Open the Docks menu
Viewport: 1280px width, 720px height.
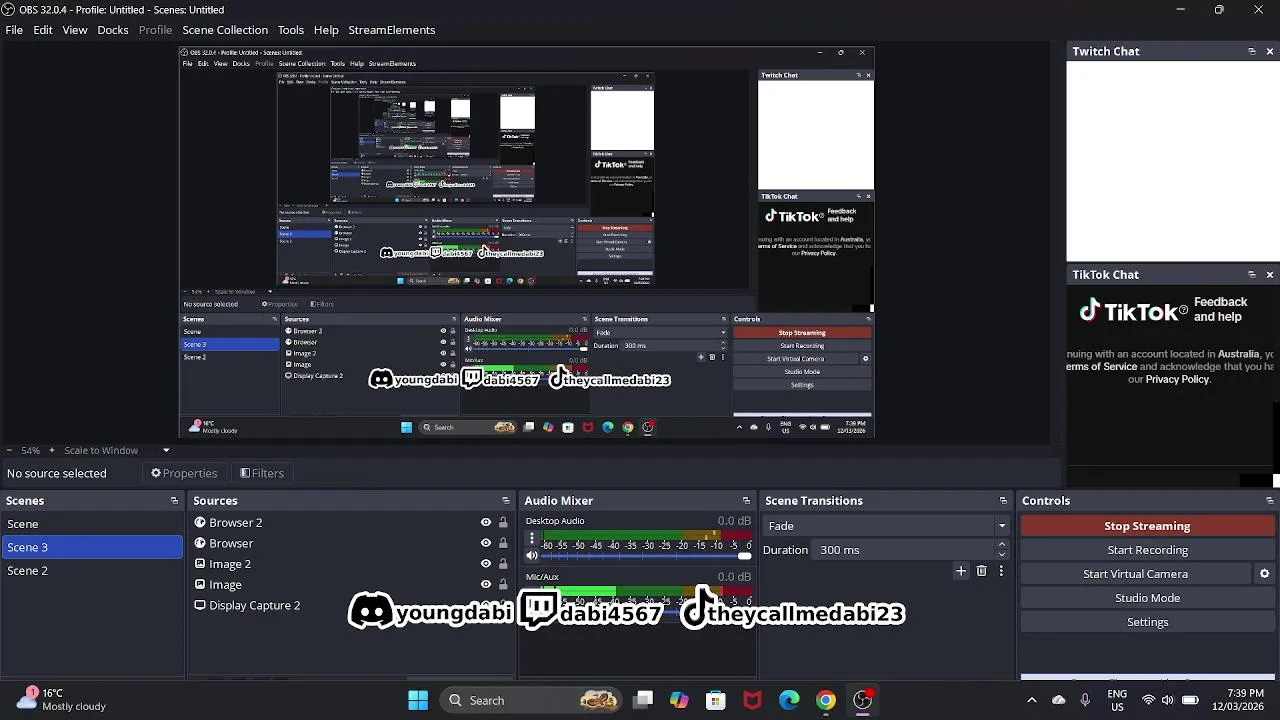coord(113,30)
